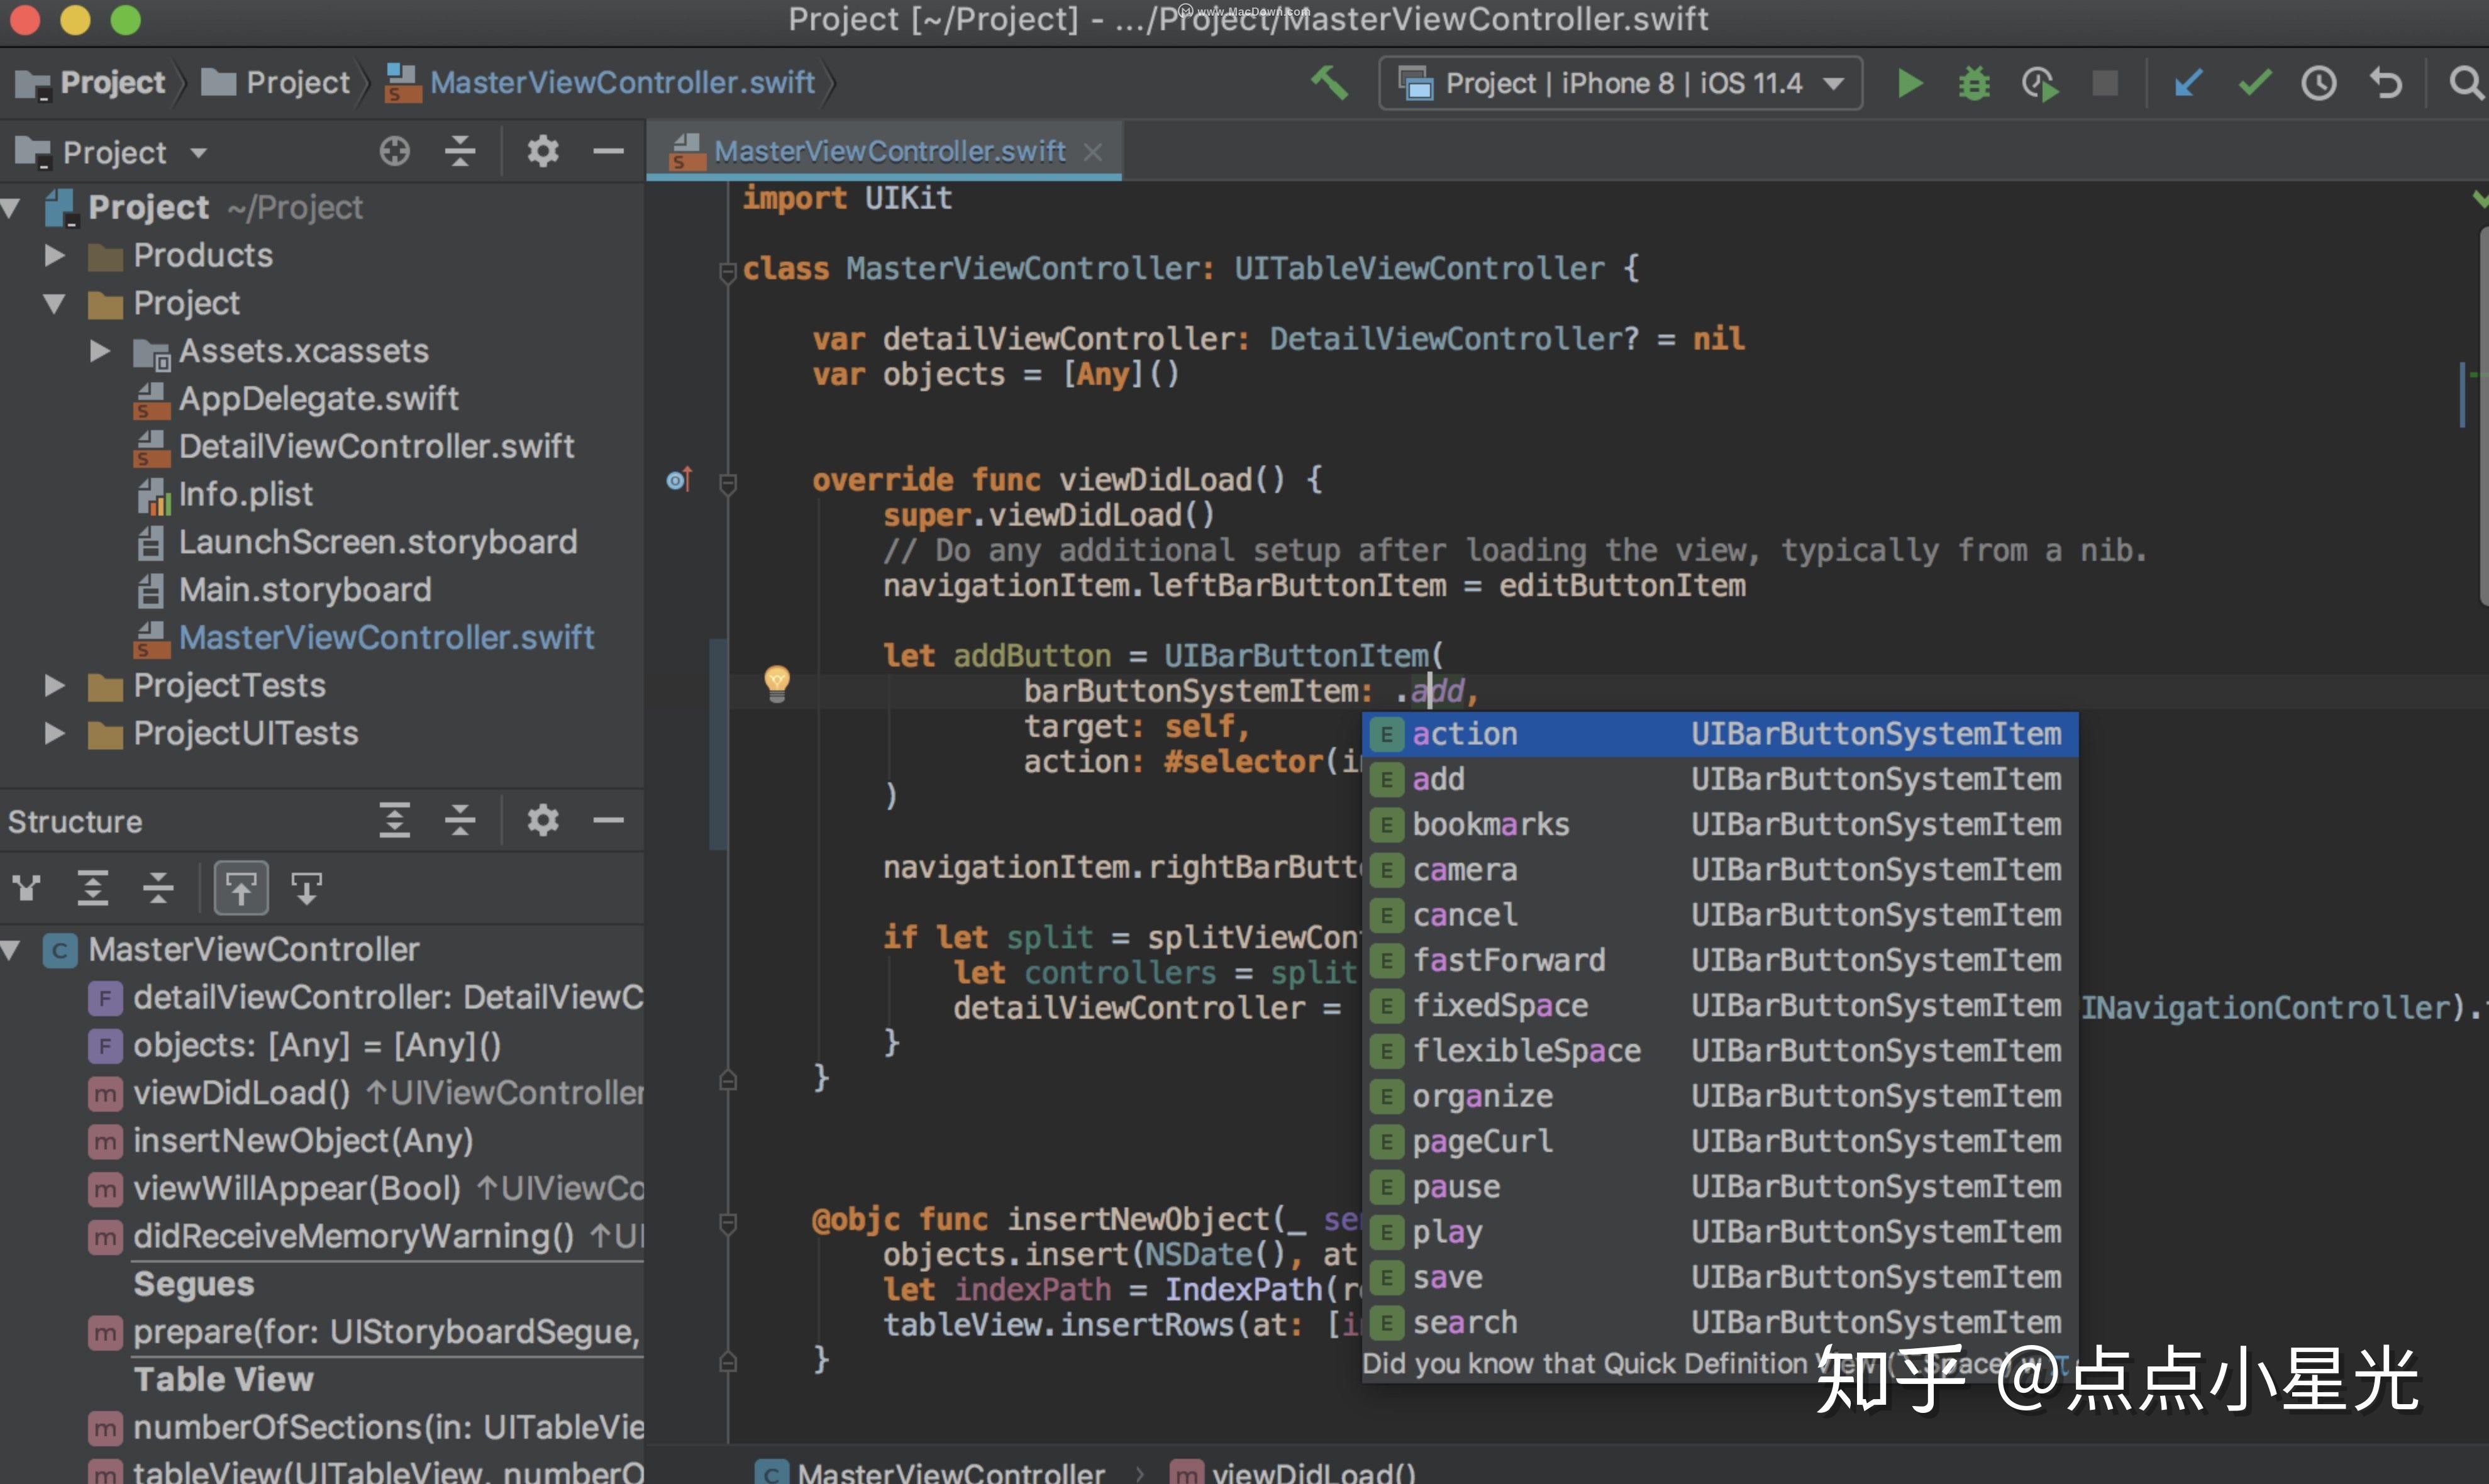Open Local History with the clock icon
The image size is (2489, 1484).
[2319, 83]
